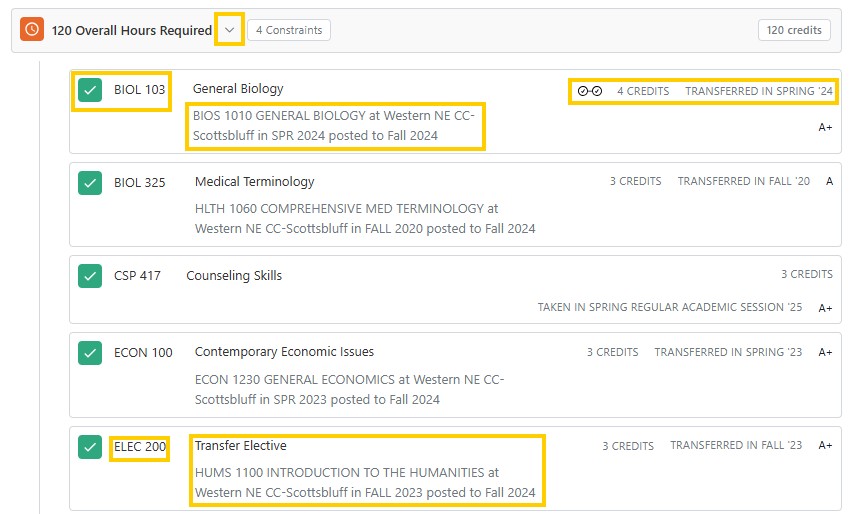The image size is (853, 514).
Task: Toggle the green checkmark for ECON 100
Action: tap(90, 353)
